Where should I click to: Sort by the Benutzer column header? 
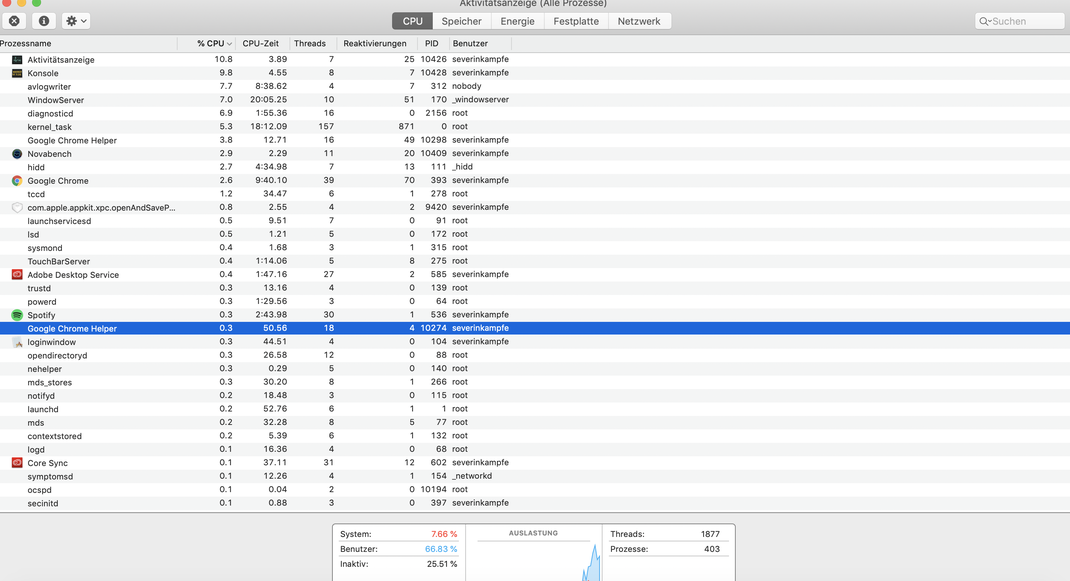tap(480, 44)
